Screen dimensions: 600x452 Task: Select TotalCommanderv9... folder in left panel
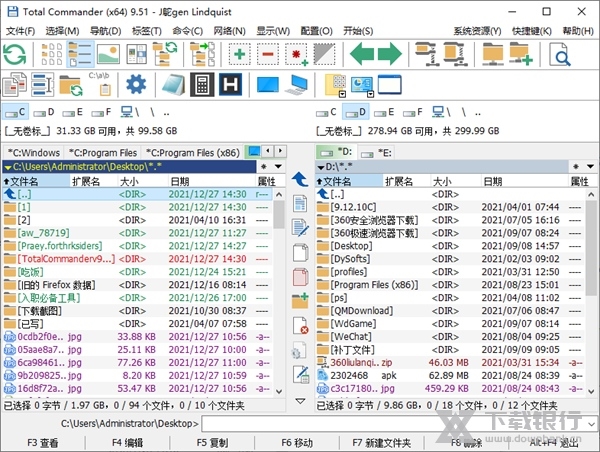click(137, 259)
